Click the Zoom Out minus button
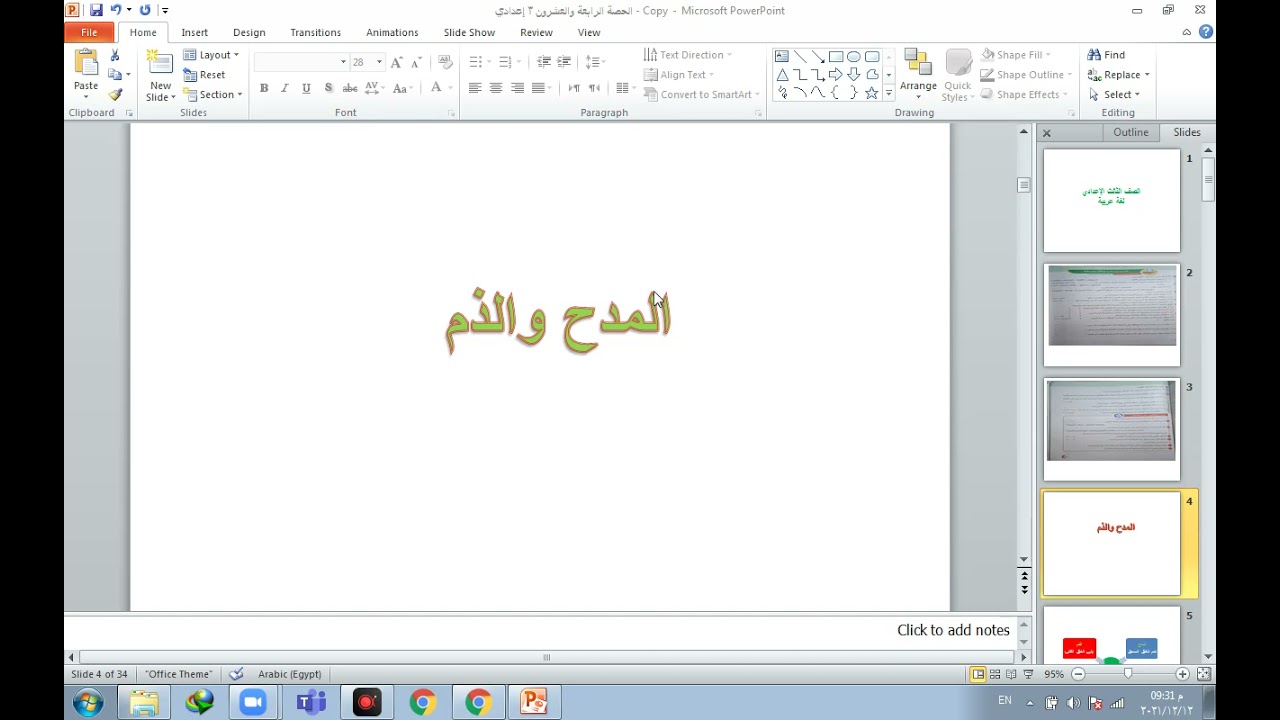Image resolution: width=1280 pixels, height=720 pixels. (x=1078, y=674)
